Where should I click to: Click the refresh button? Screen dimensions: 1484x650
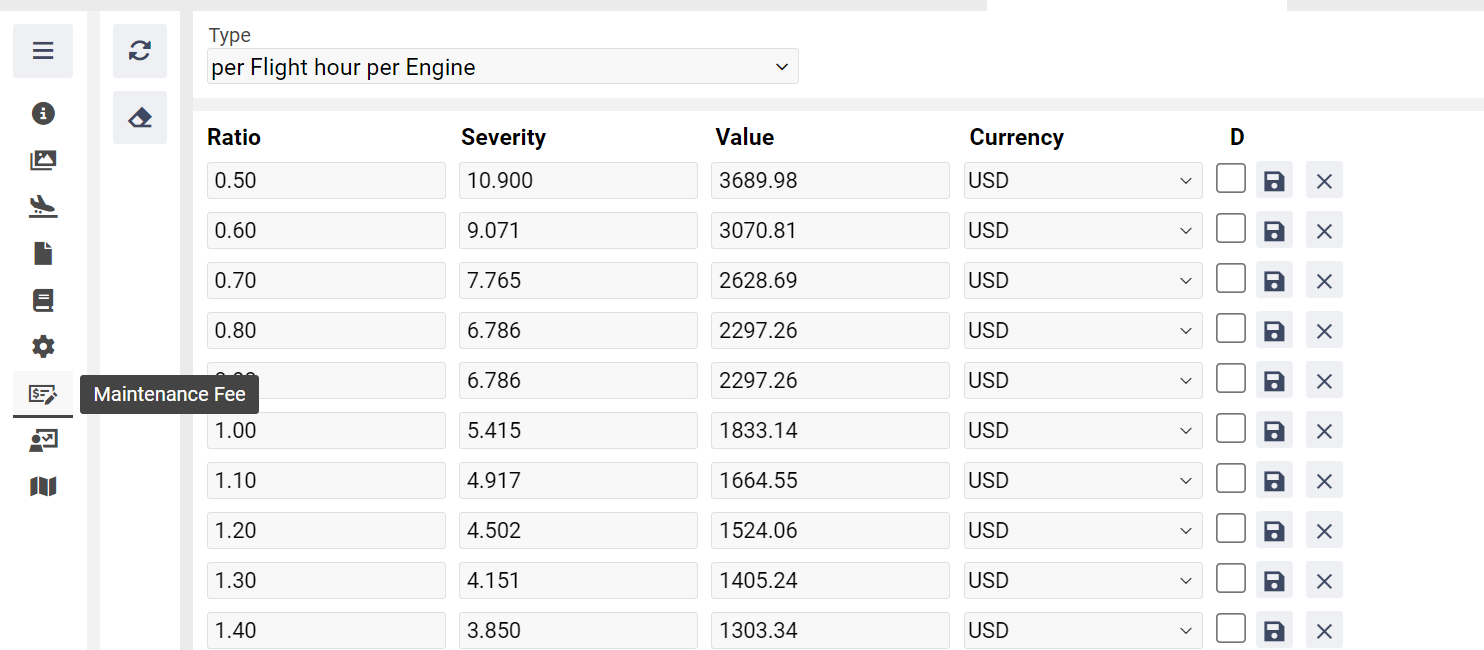pos(140,51)
